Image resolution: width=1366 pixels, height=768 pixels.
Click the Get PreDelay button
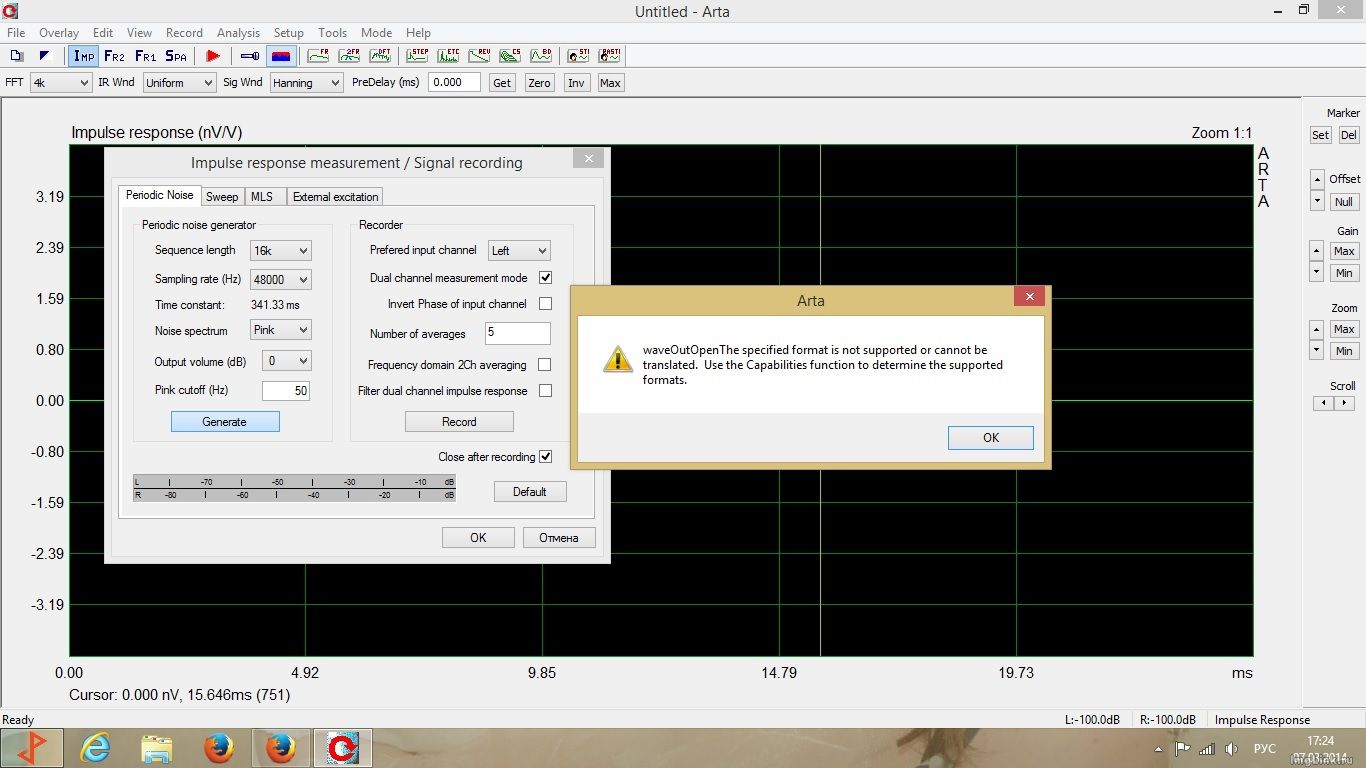[x=502, y=83]
